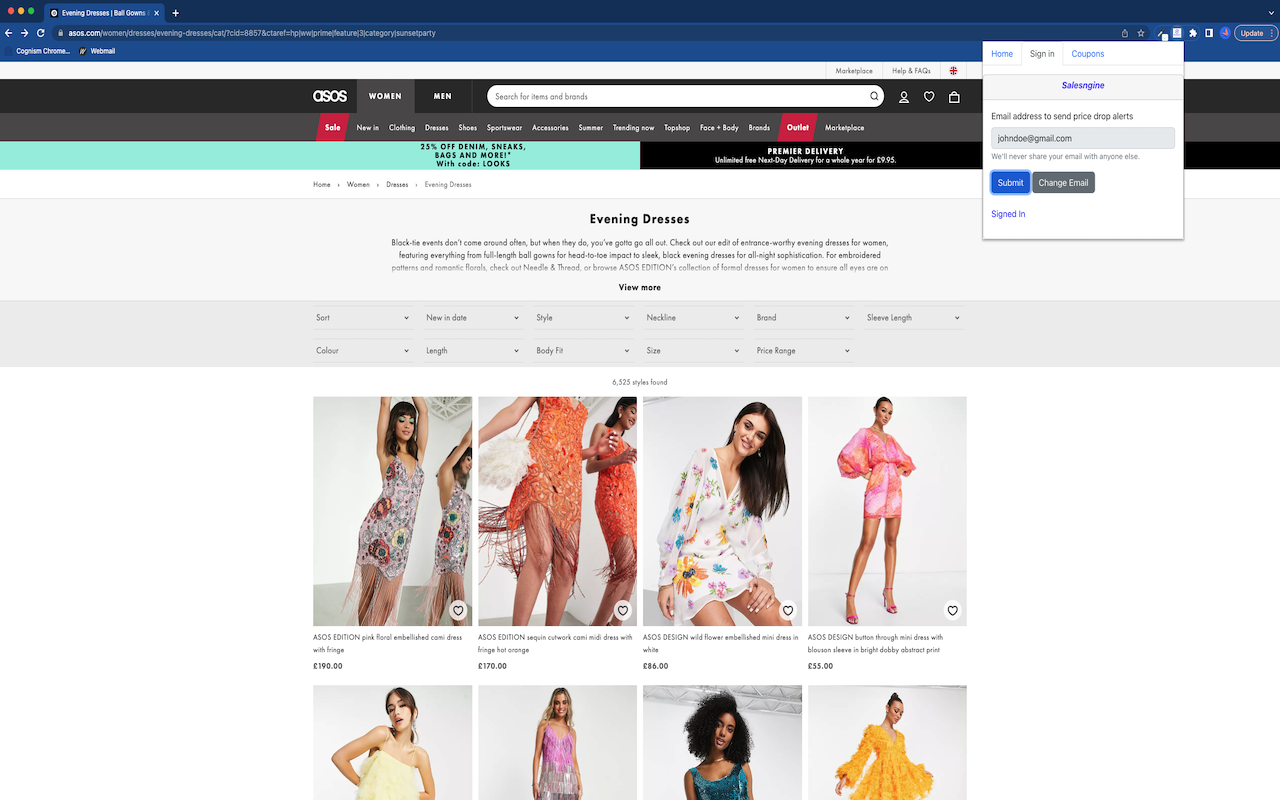Open Saved Items via the heart icon

pos(929,96)
